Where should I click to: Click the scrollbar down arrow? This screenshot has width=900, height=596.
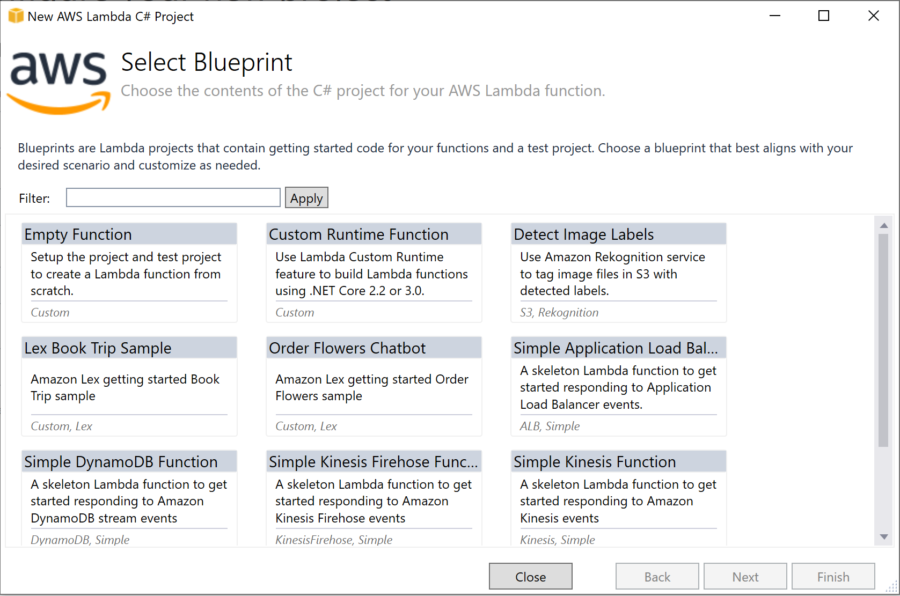click(x=884, y=537)
